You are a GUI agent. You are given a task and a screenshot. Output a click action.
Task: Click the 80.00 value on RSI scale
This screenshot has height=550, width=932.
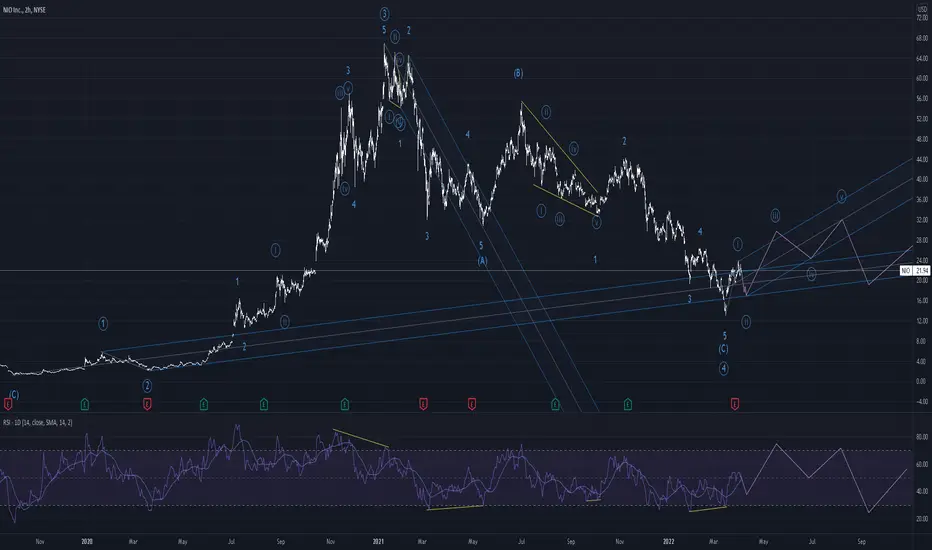pos(922,437)
